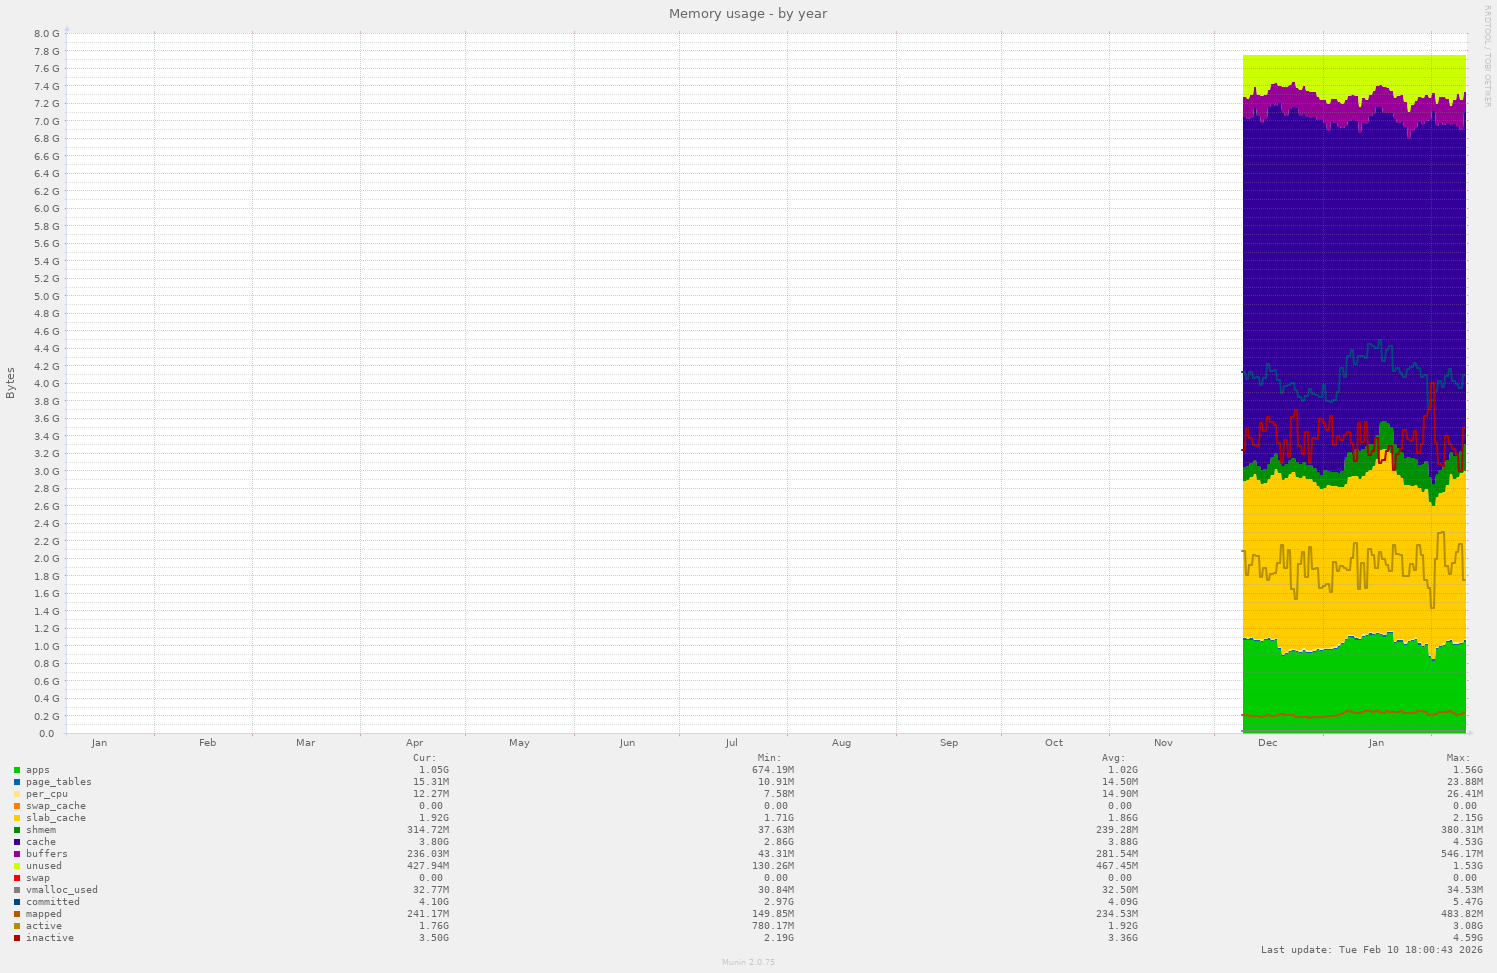This screenshot has height=973, width=1497.
Task: Click the apps legend label text
Action: click(37, 769)
